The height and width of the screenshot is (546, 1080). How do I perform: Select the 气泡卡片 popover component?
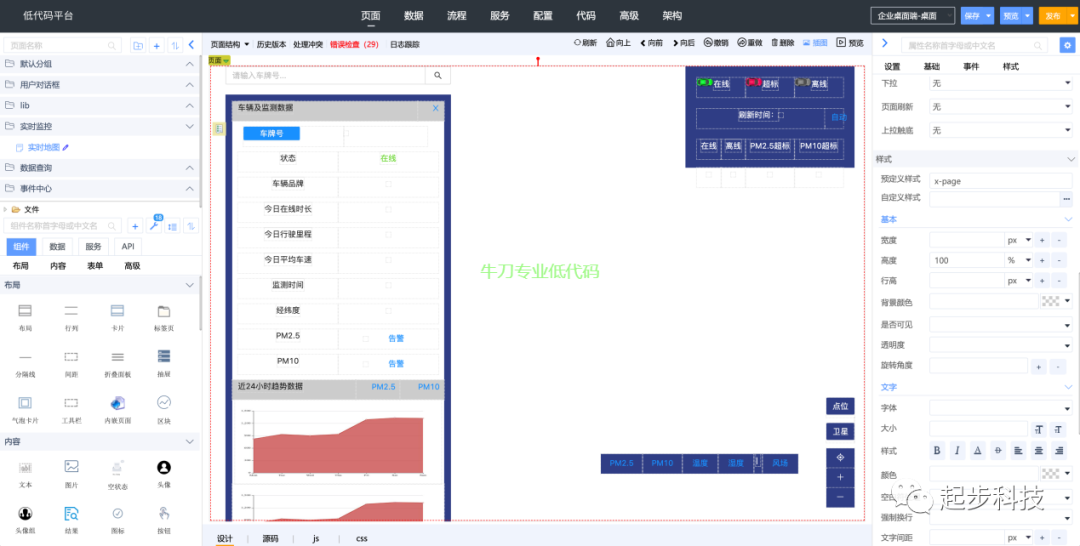(25, 403)
